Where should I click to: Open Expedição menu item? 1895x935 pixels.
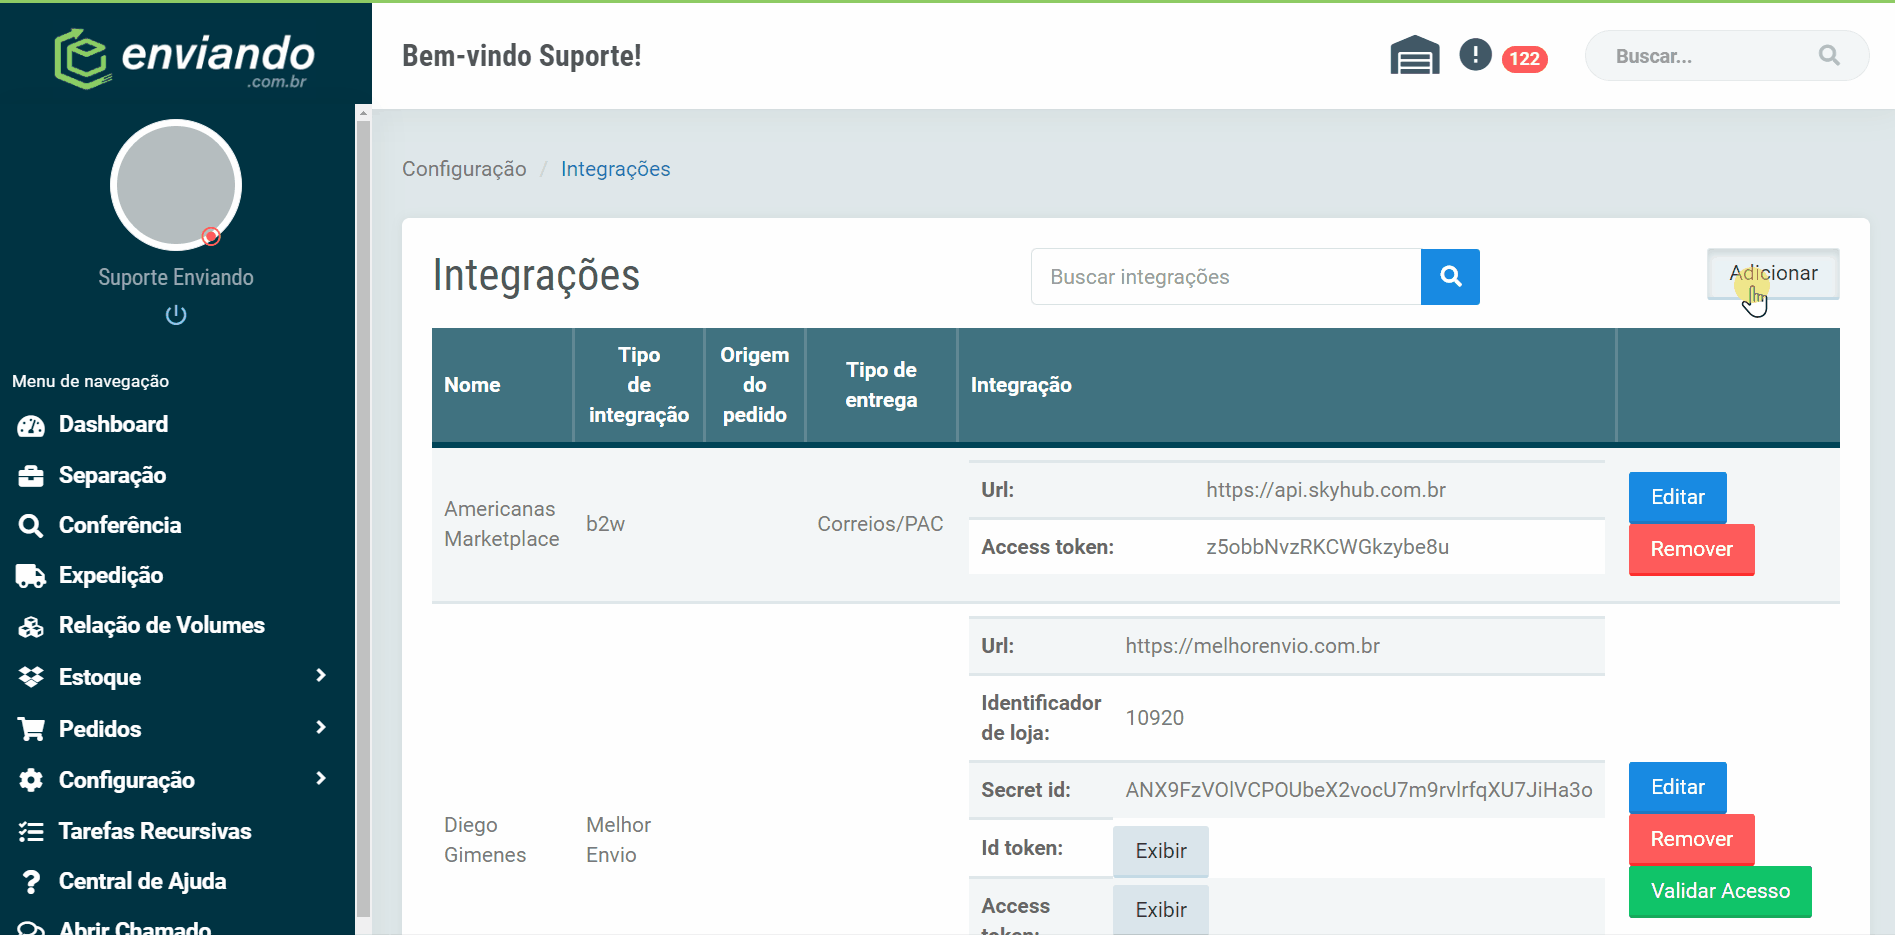point(111,575)
